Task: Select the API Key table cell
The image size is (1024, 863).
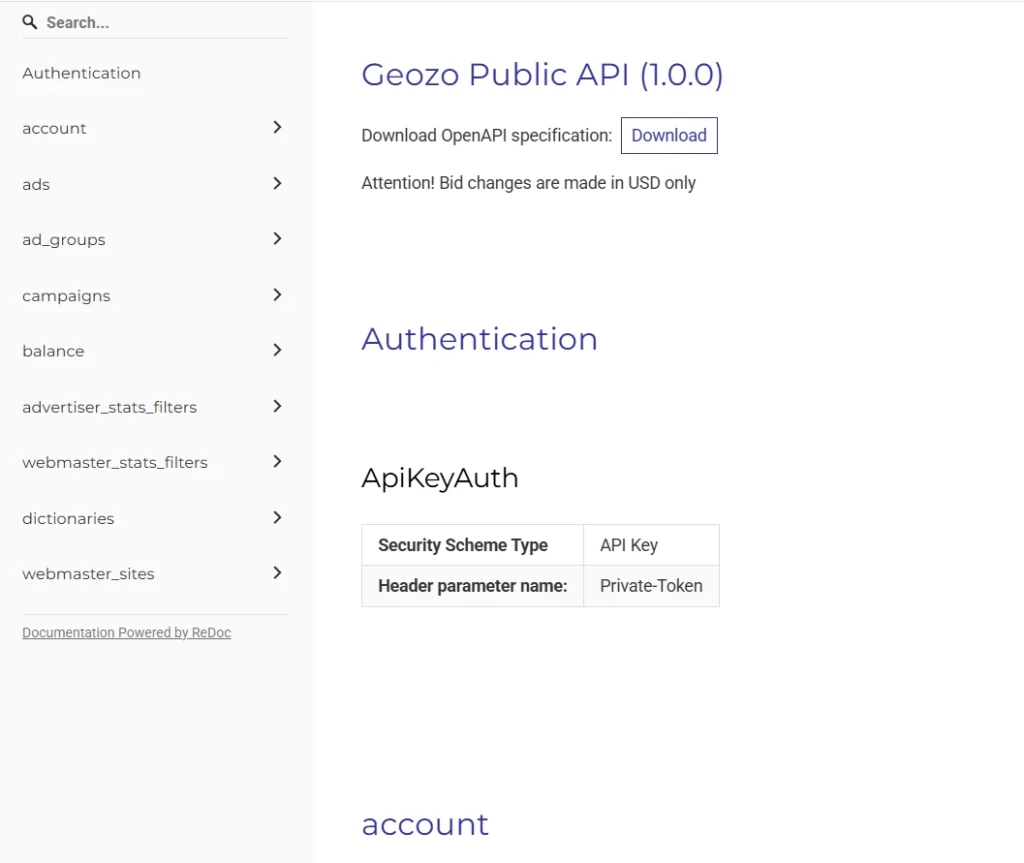Action: click(651, 545)
